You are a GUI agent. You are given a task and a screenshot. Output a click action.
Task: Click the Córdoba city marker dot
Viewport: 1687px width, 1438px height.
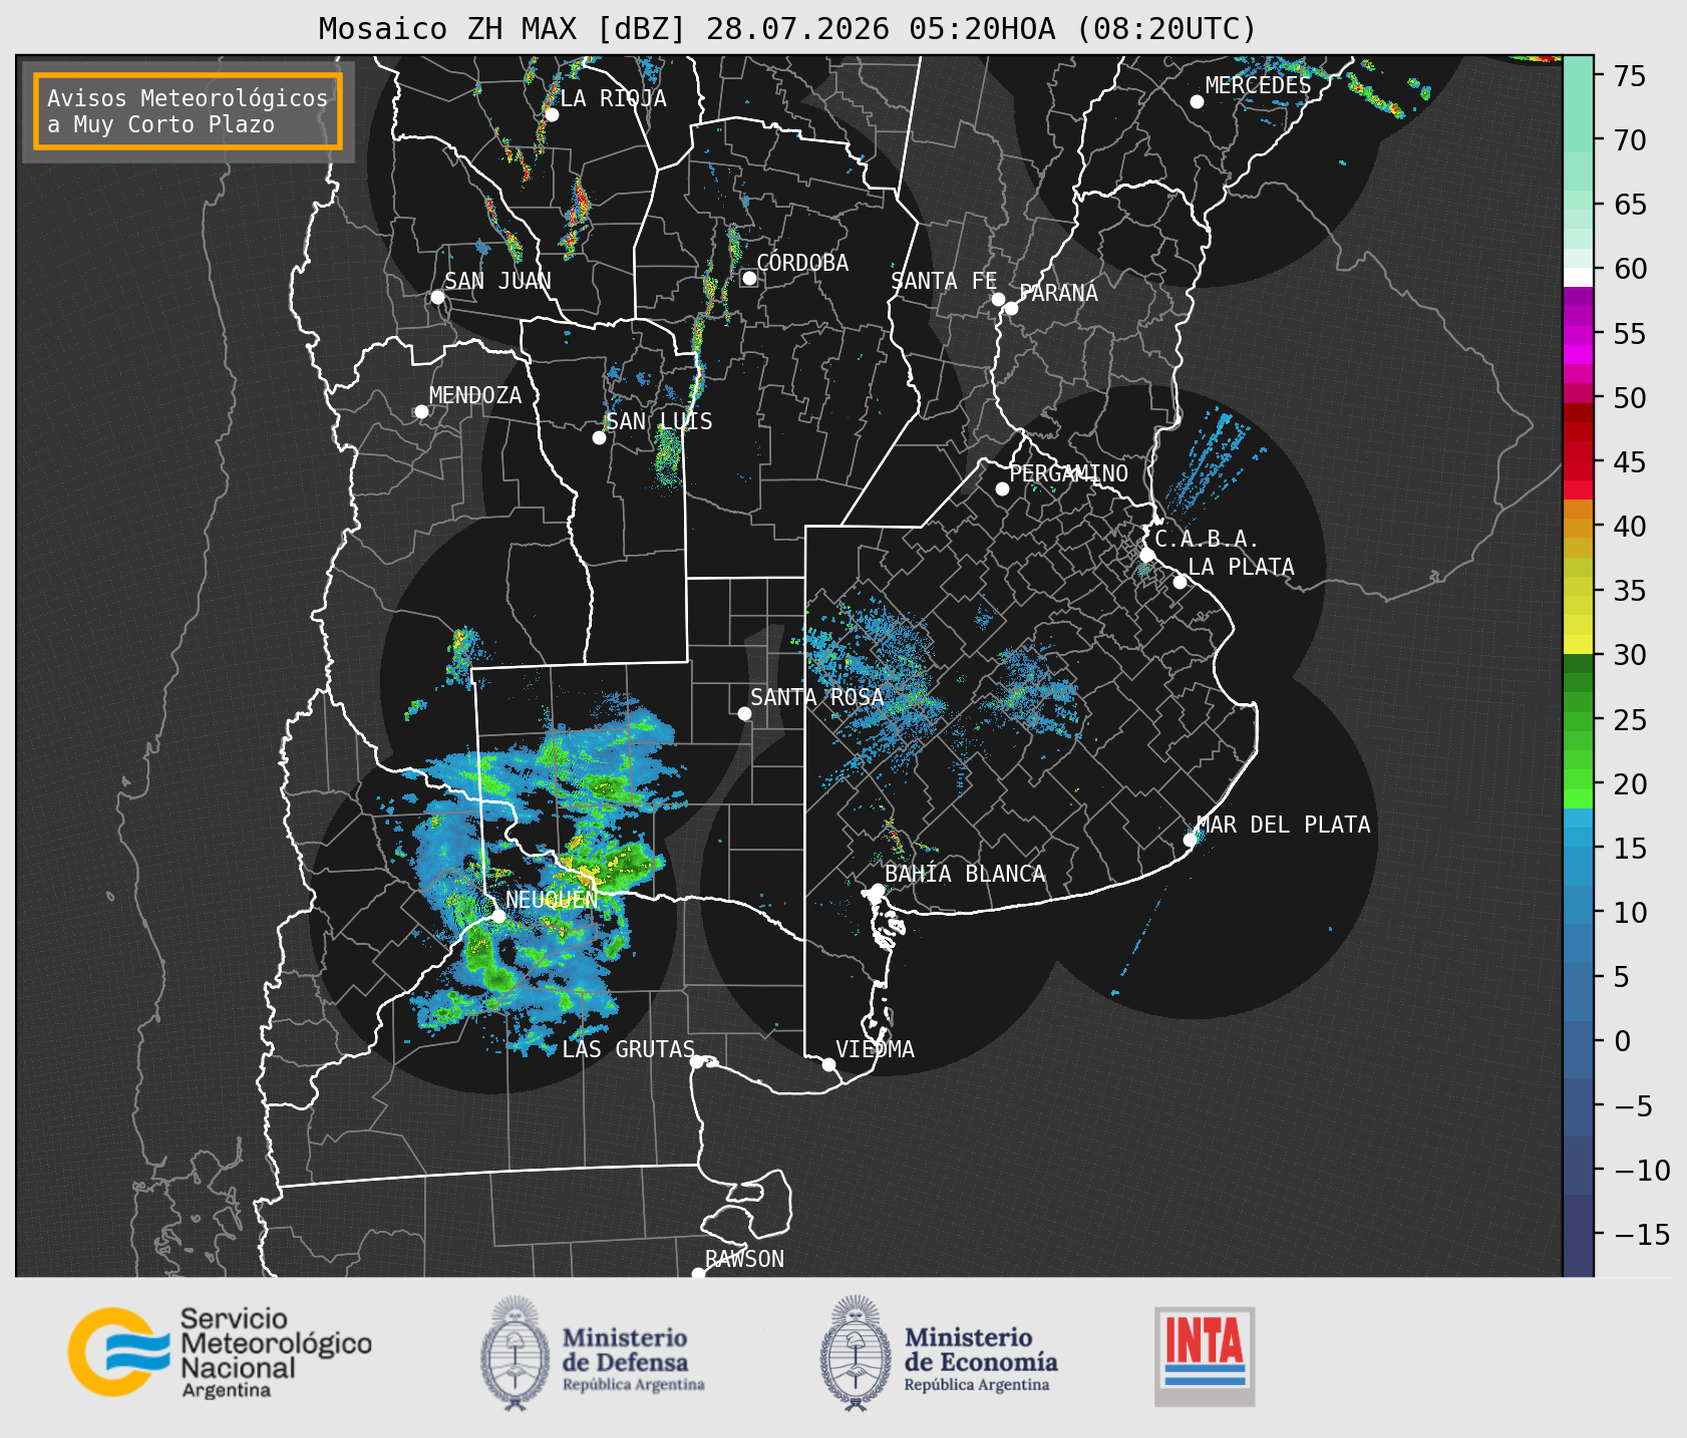(749, 278)
